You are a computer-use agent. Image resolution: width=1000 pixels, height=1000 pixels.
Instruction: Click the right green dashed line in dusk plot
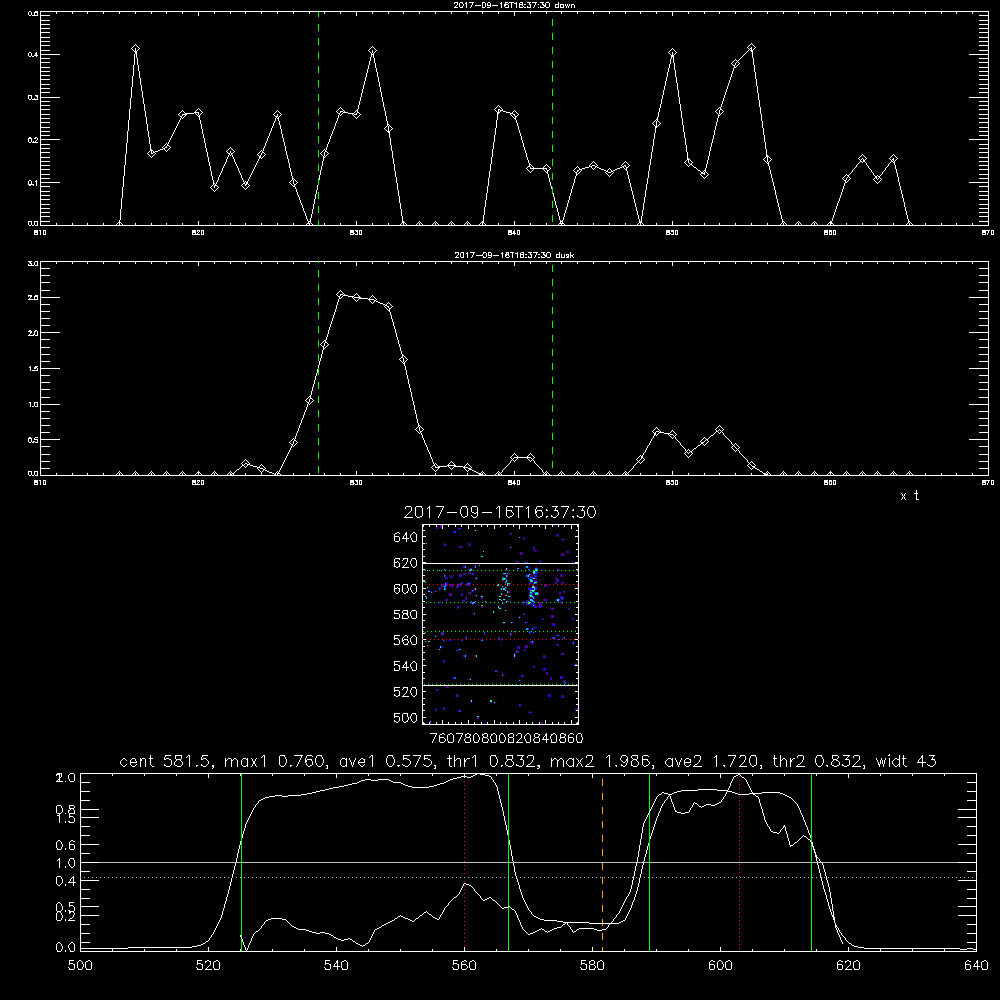[x=552, y=368]
